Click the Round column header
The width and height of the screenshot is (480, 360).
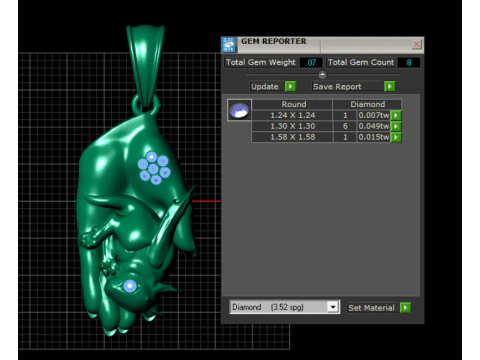tap(293, 104)
